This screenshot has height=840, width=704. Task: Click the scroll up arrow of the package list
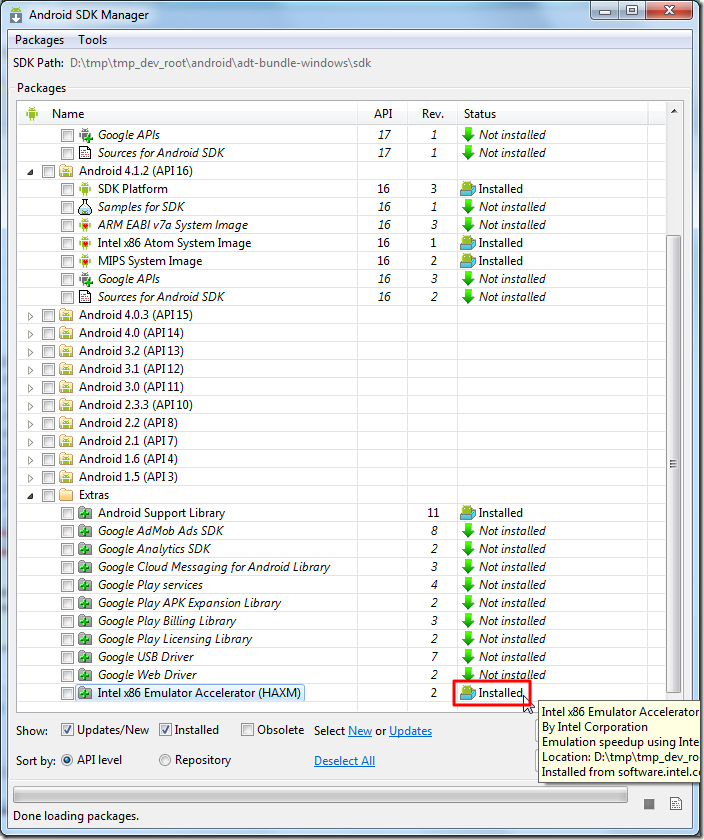674,111
